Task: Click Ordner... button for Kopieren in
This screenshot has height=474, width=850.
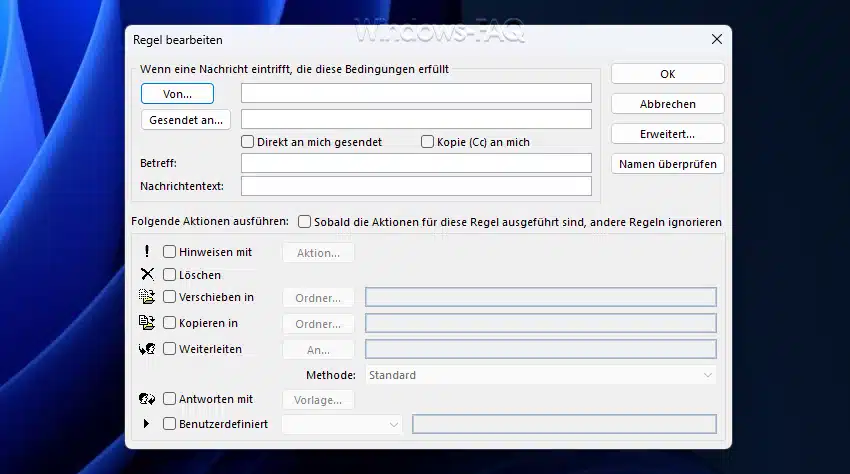Action: click(318, 324)
